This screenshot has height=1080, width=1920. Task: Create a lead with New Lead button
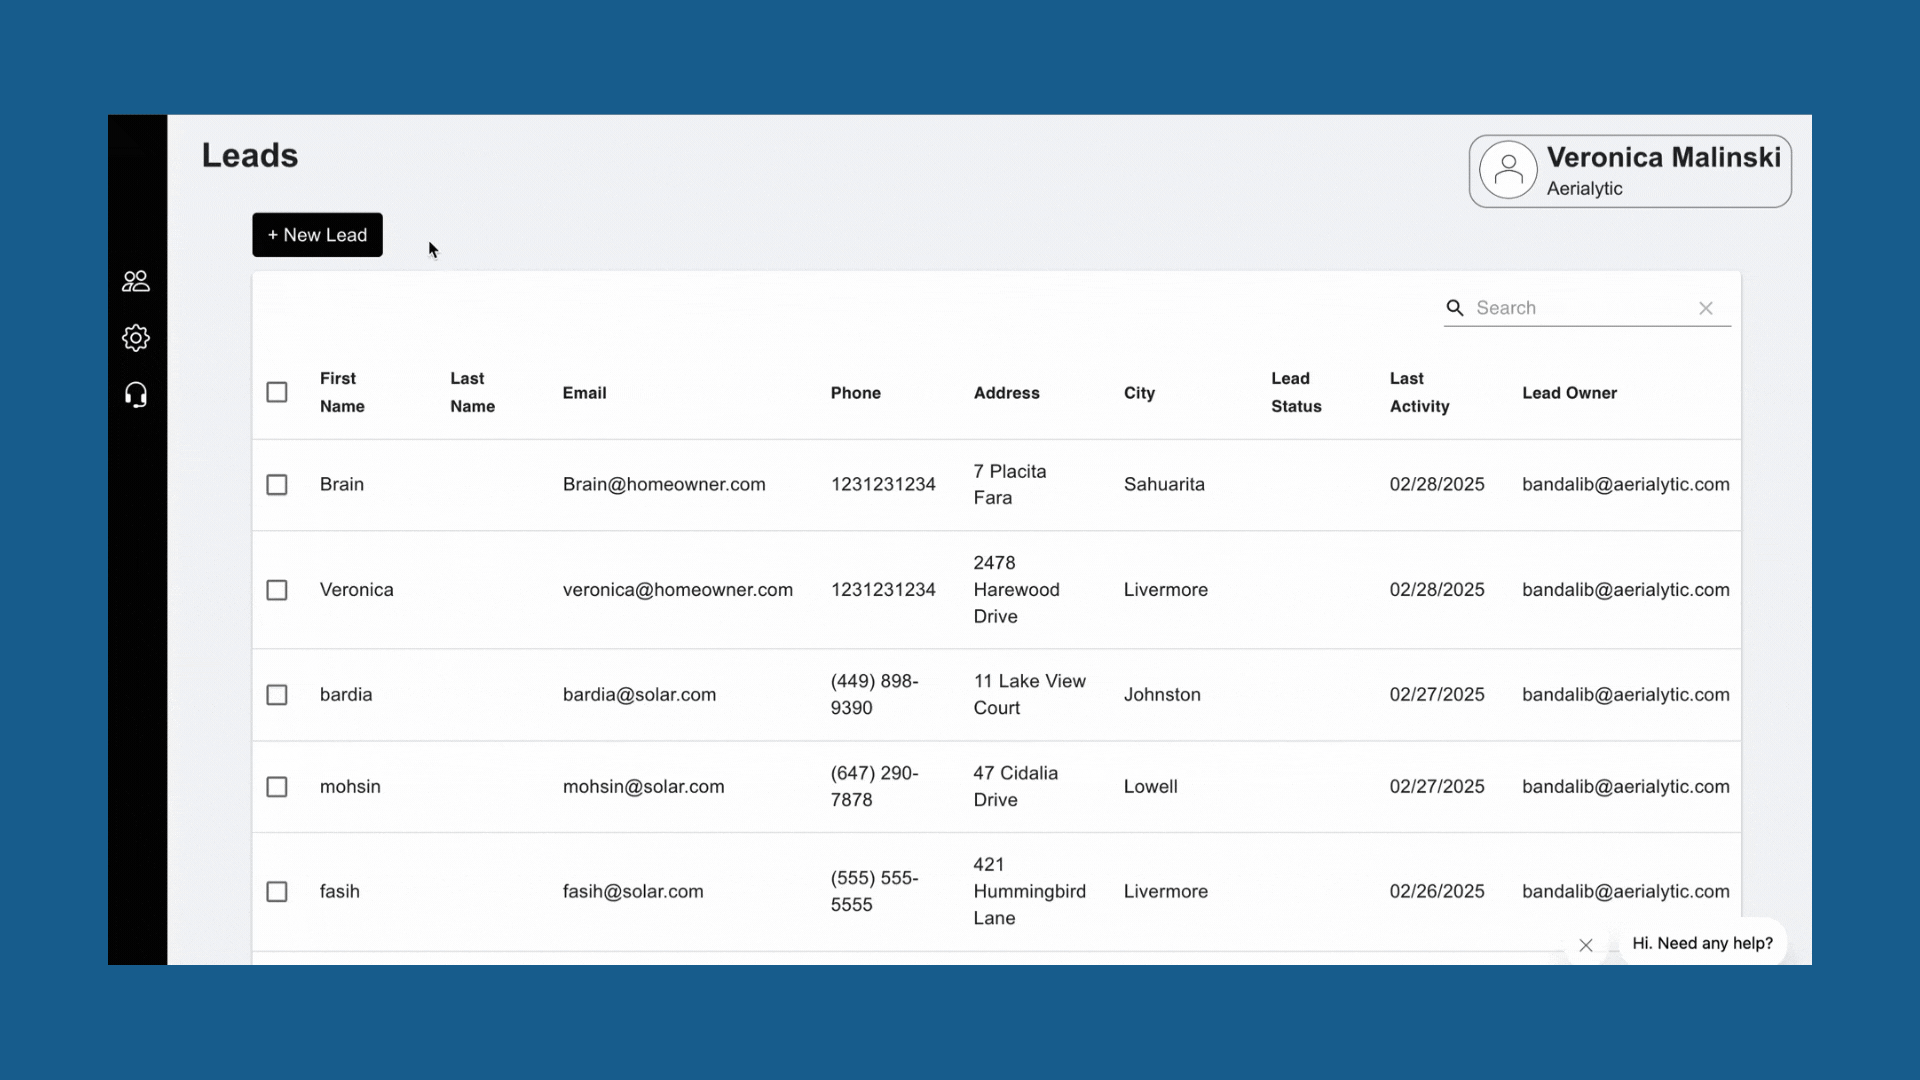[x=317, y=235]
